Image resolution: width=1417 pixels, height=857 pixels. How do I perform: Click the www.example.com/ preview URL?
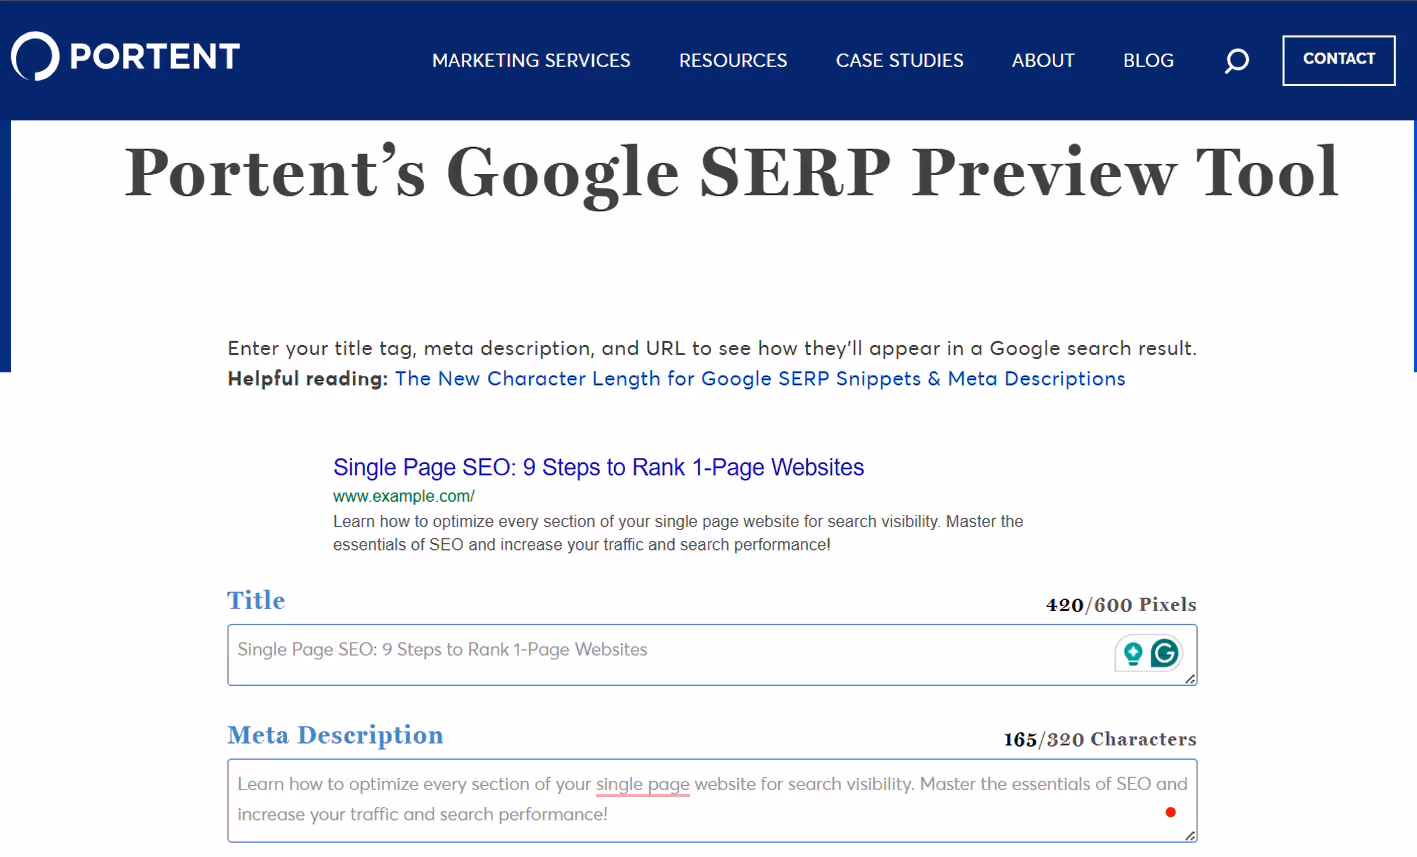click(x=404, y=496)
